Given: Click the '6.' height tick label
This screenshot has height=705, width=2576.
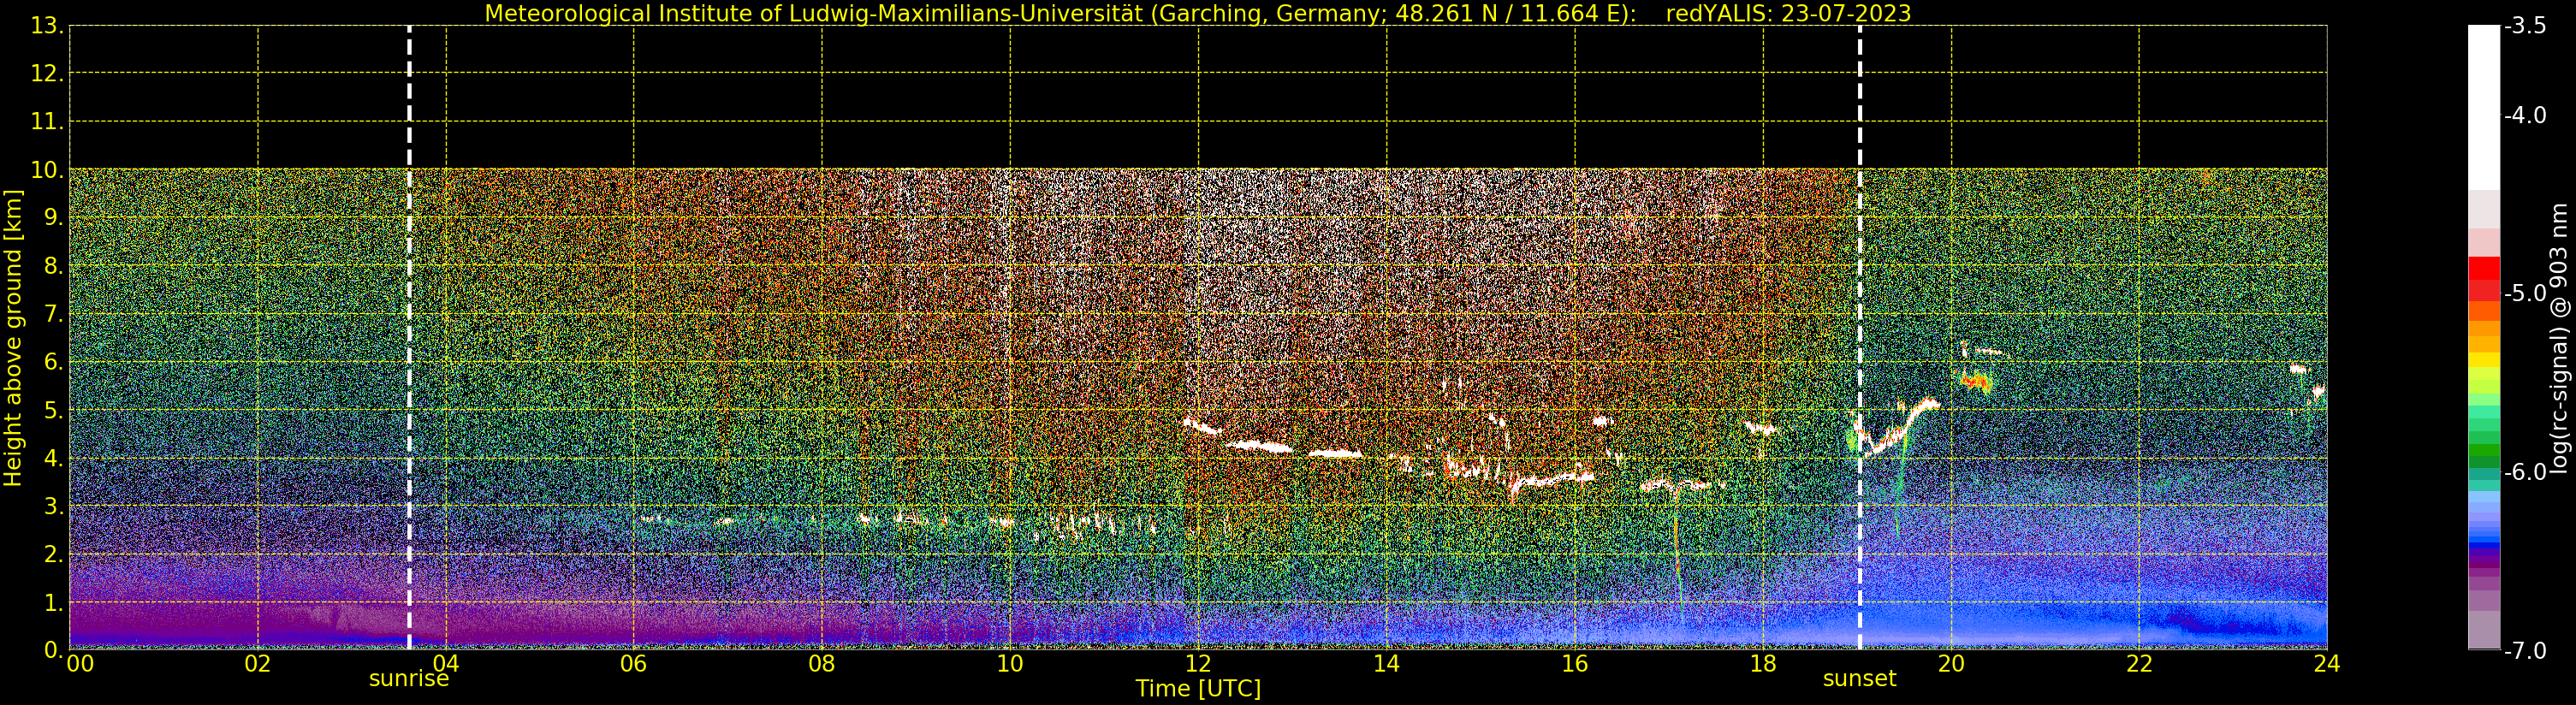Looking at the screenshot, I should click(53, 362).
